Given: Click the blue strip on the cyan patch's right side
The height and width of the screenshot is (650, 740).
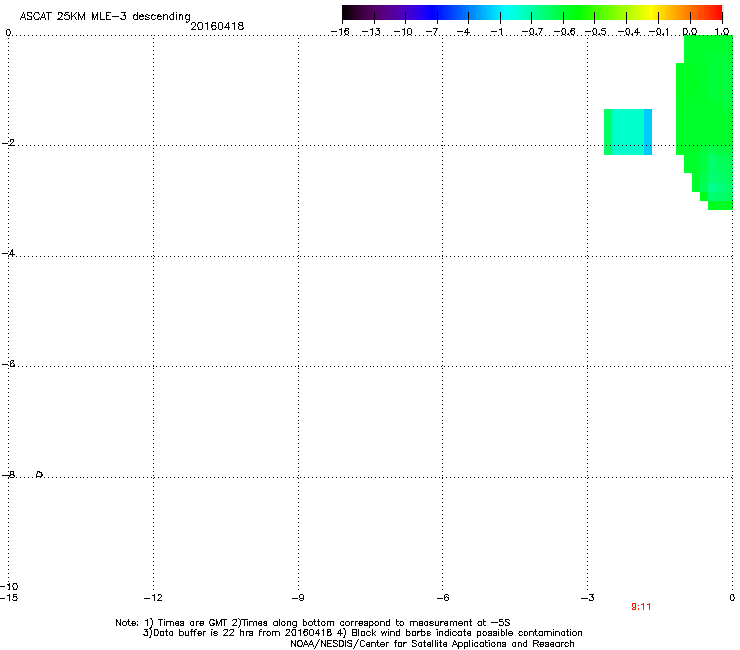Looking at the screenshot, I should [x=648, y=132].
